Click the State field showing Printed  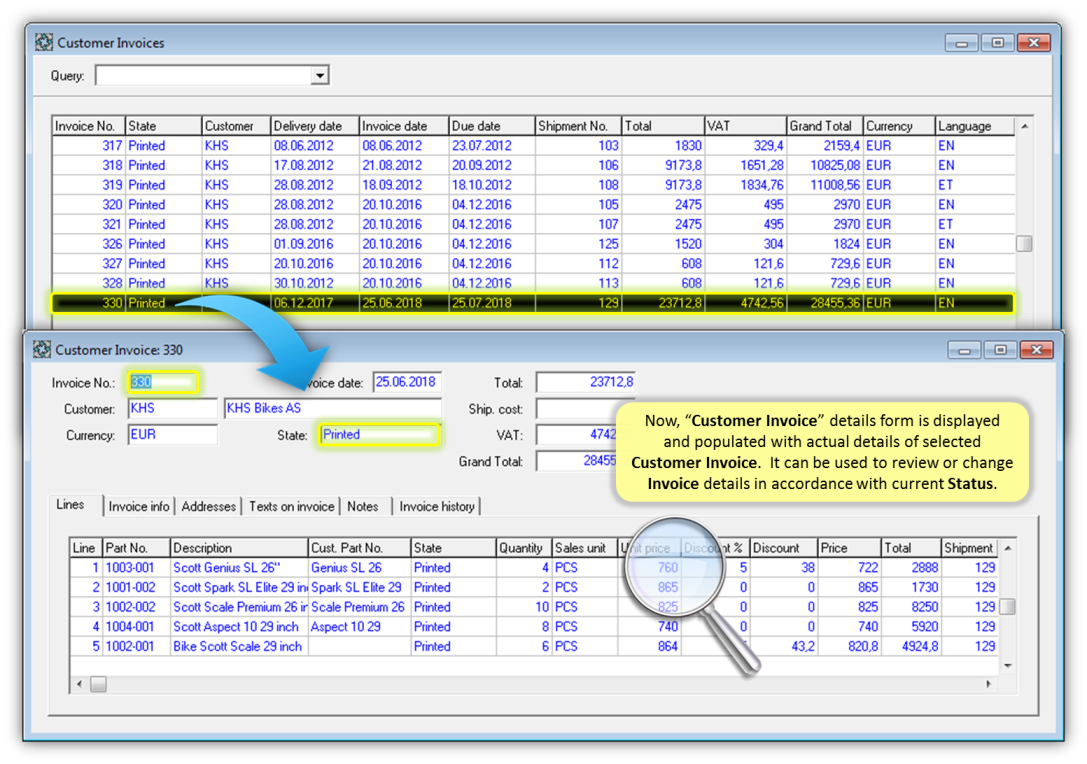point(379,435)
